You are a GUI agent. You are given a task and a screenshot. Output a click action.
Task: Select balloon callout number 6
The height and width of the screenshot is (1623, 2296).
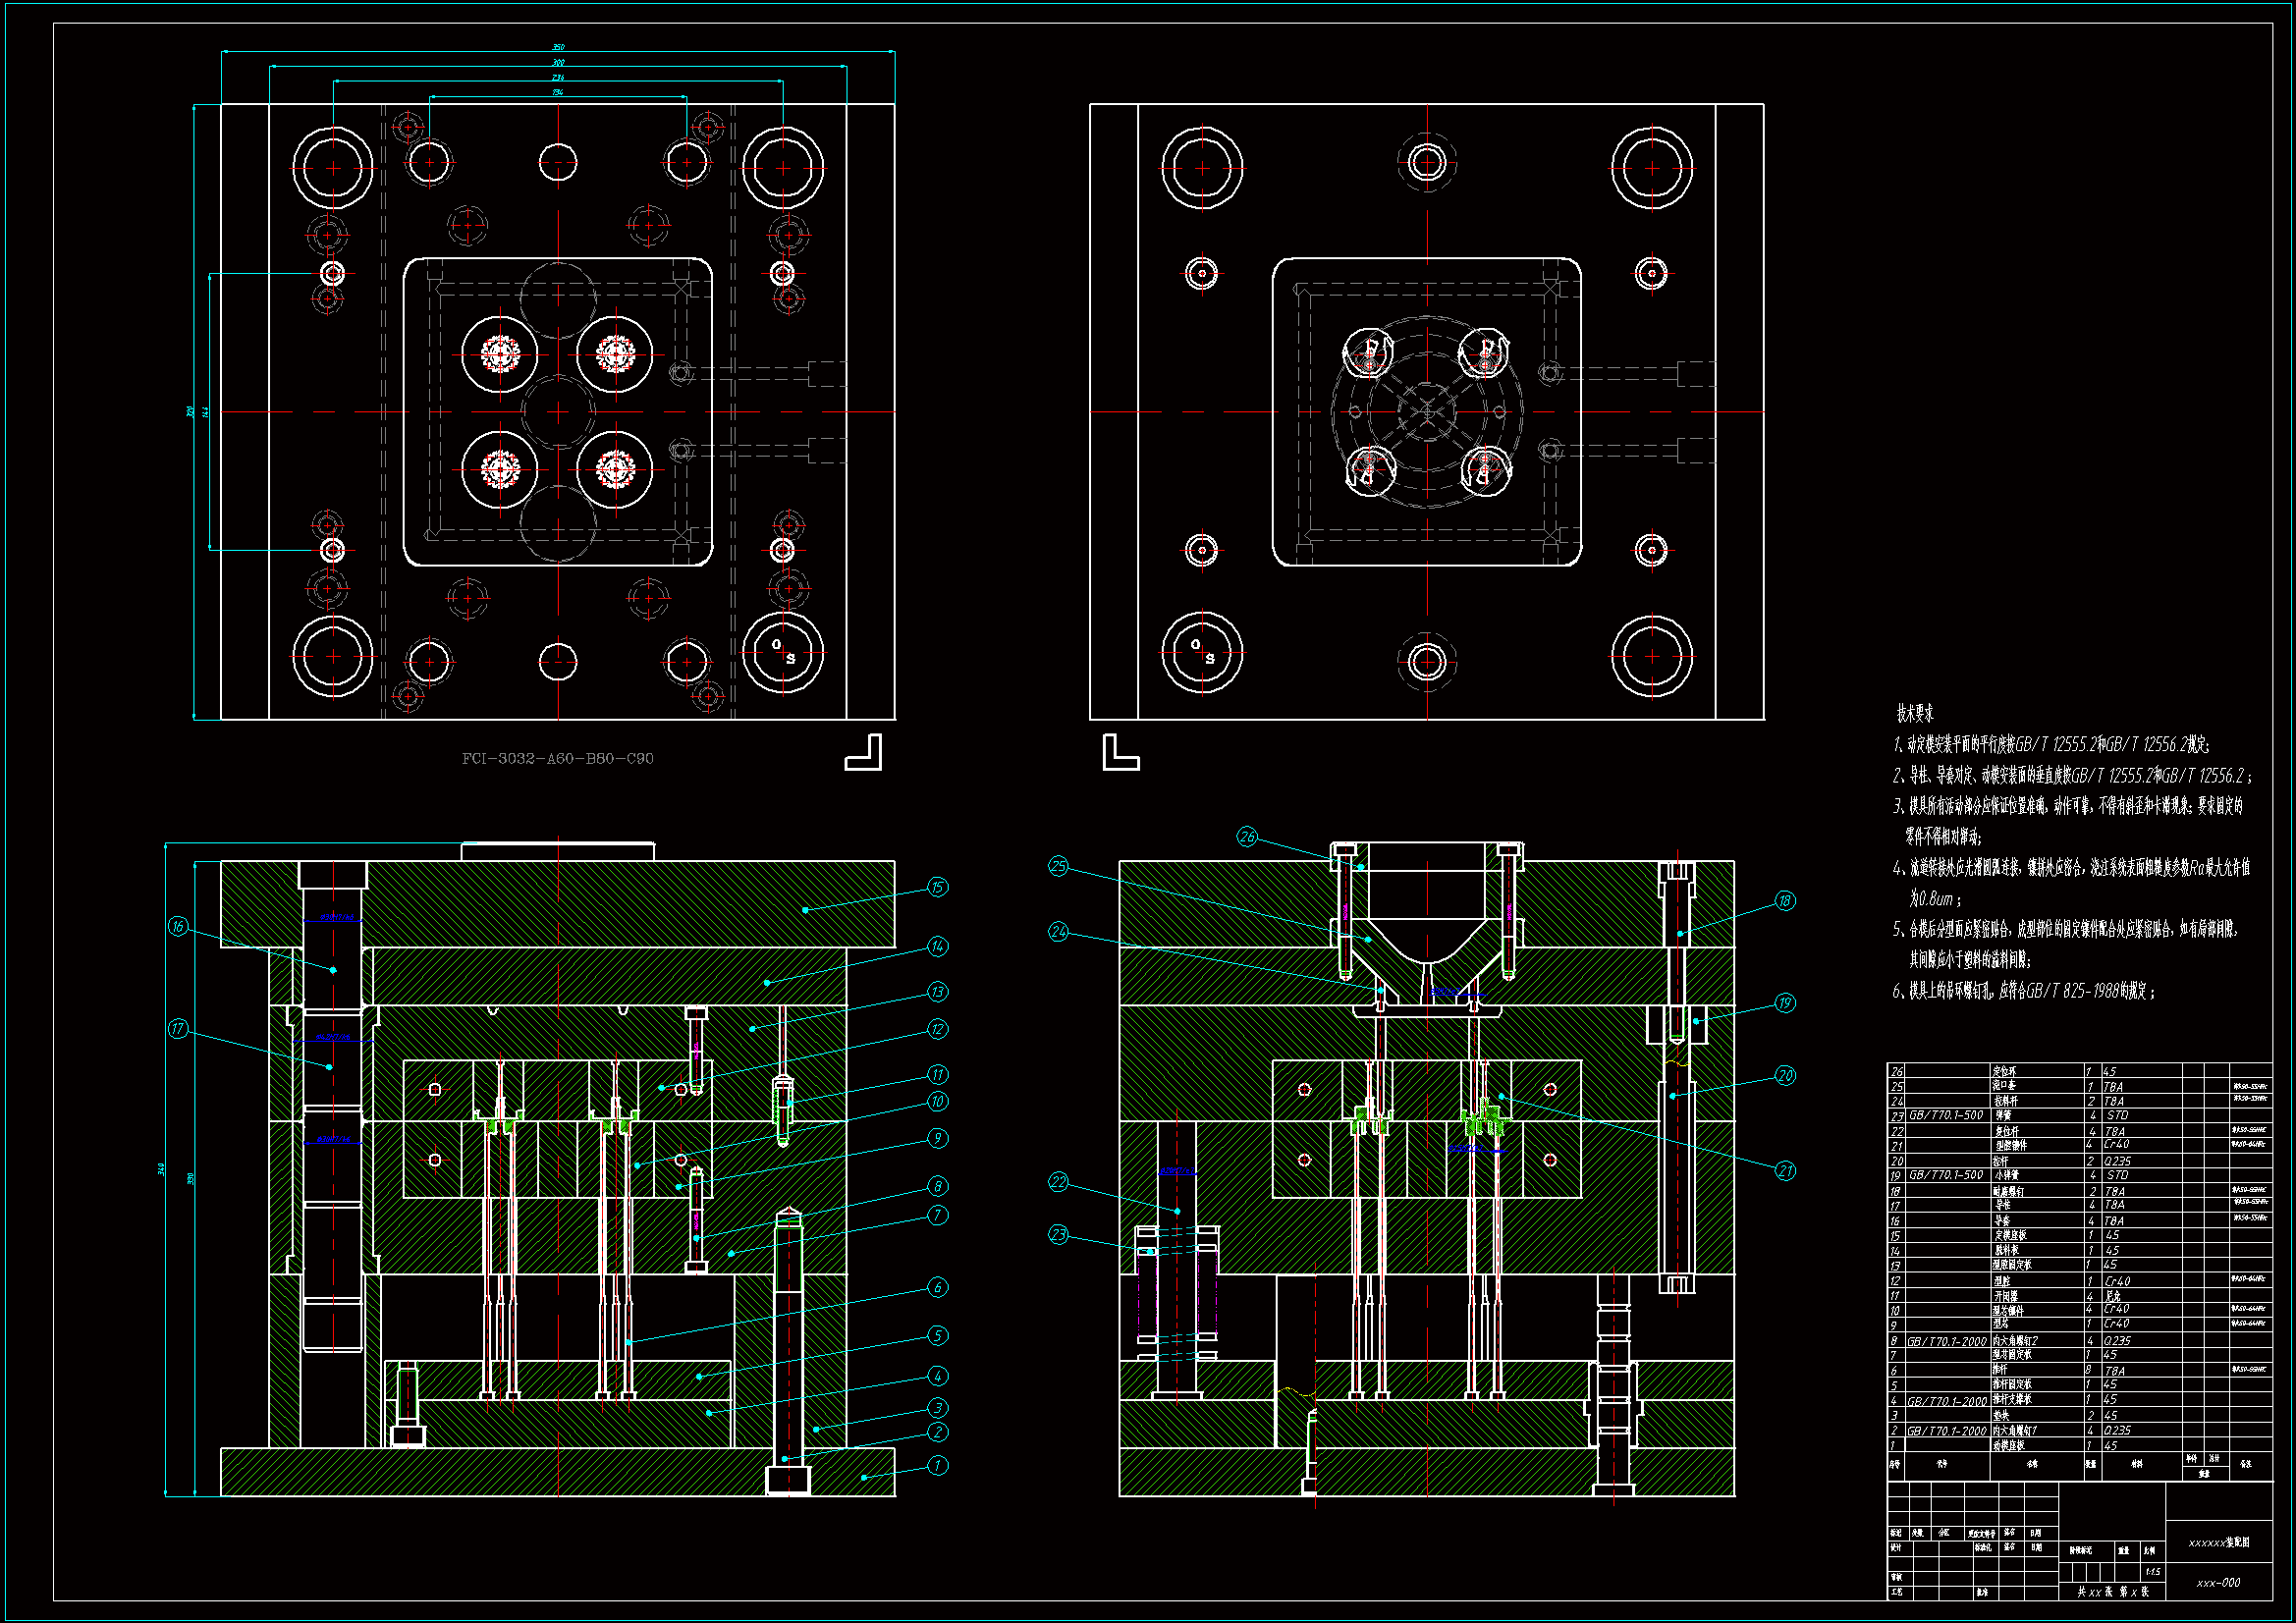pyautogui.click(x=937, y=1287)
